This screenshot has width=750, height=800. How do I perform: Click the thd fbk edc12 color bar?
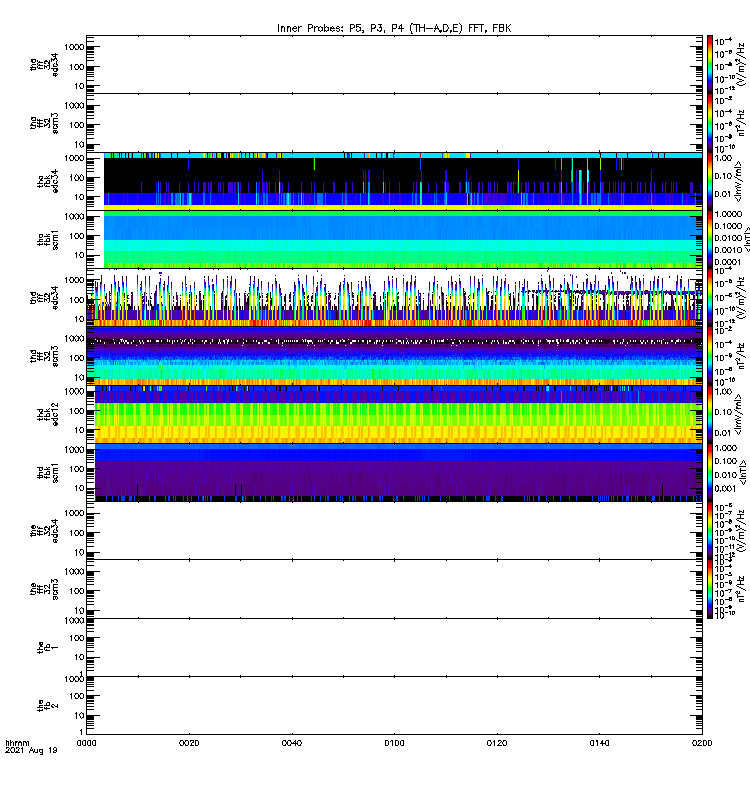tap(710, 414)
